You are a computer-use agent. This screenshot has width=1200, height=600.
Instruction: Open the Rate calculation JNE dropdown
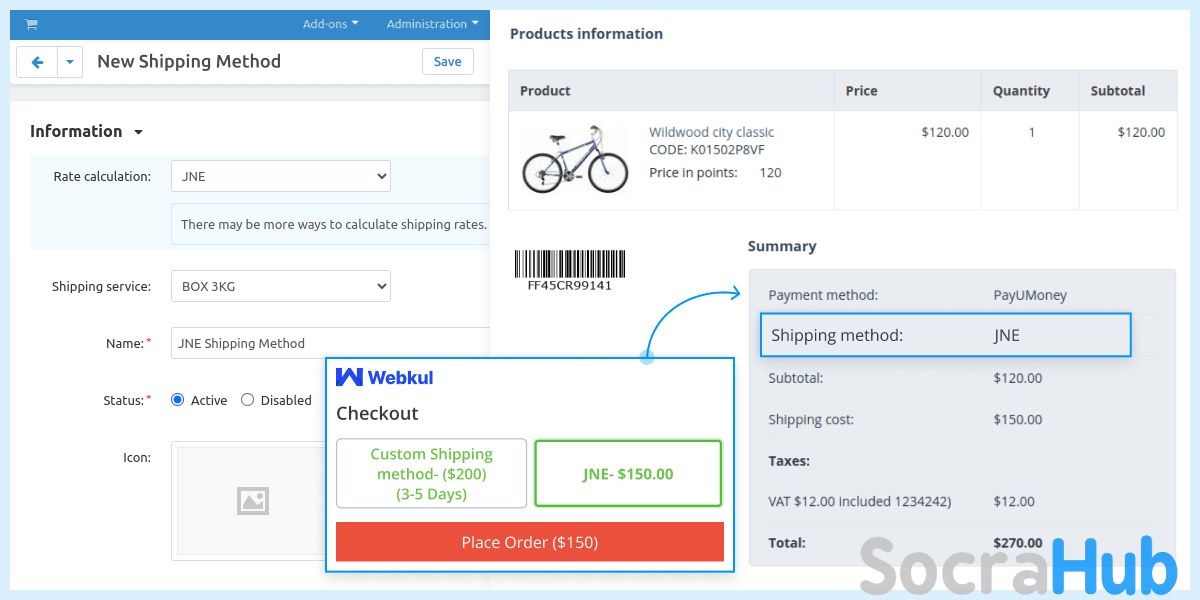click(281, 176)
